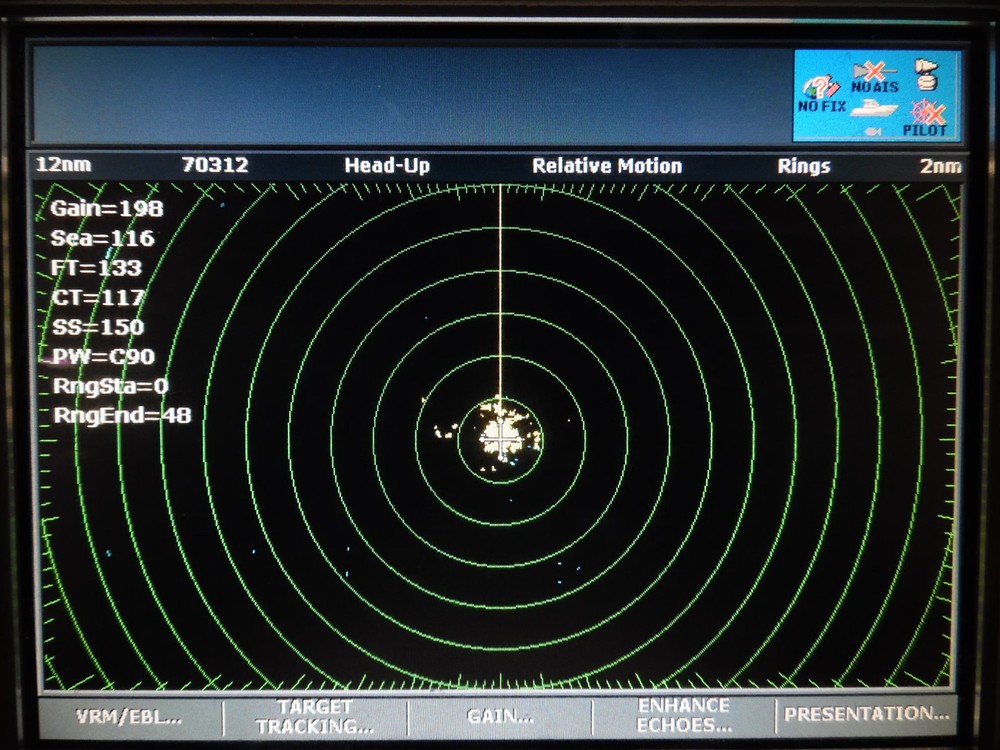
Task: Click the RngEnd=48 readout
Action: coord(122,416)
